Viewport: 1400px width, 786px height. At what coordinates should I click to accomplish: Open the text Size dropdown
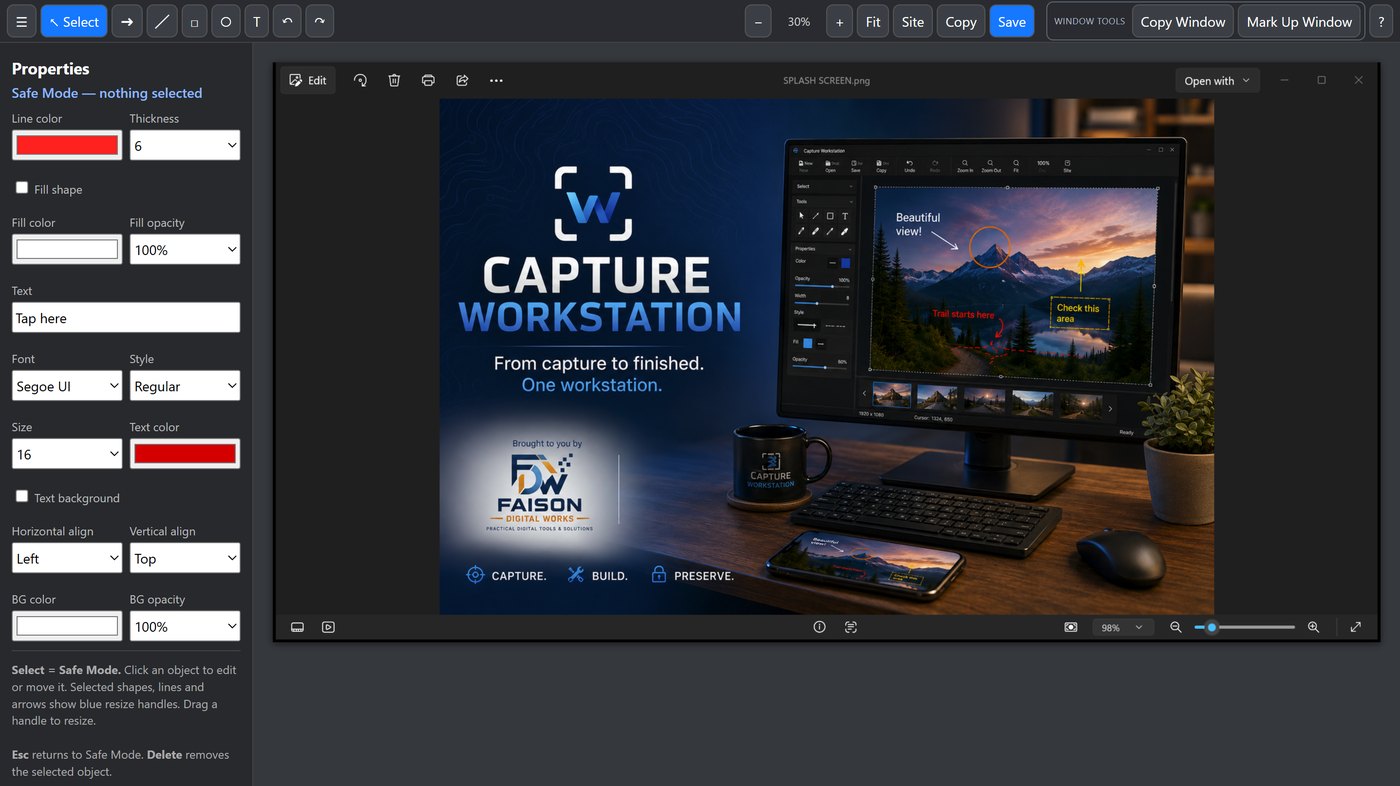click(x=67, y=454)
